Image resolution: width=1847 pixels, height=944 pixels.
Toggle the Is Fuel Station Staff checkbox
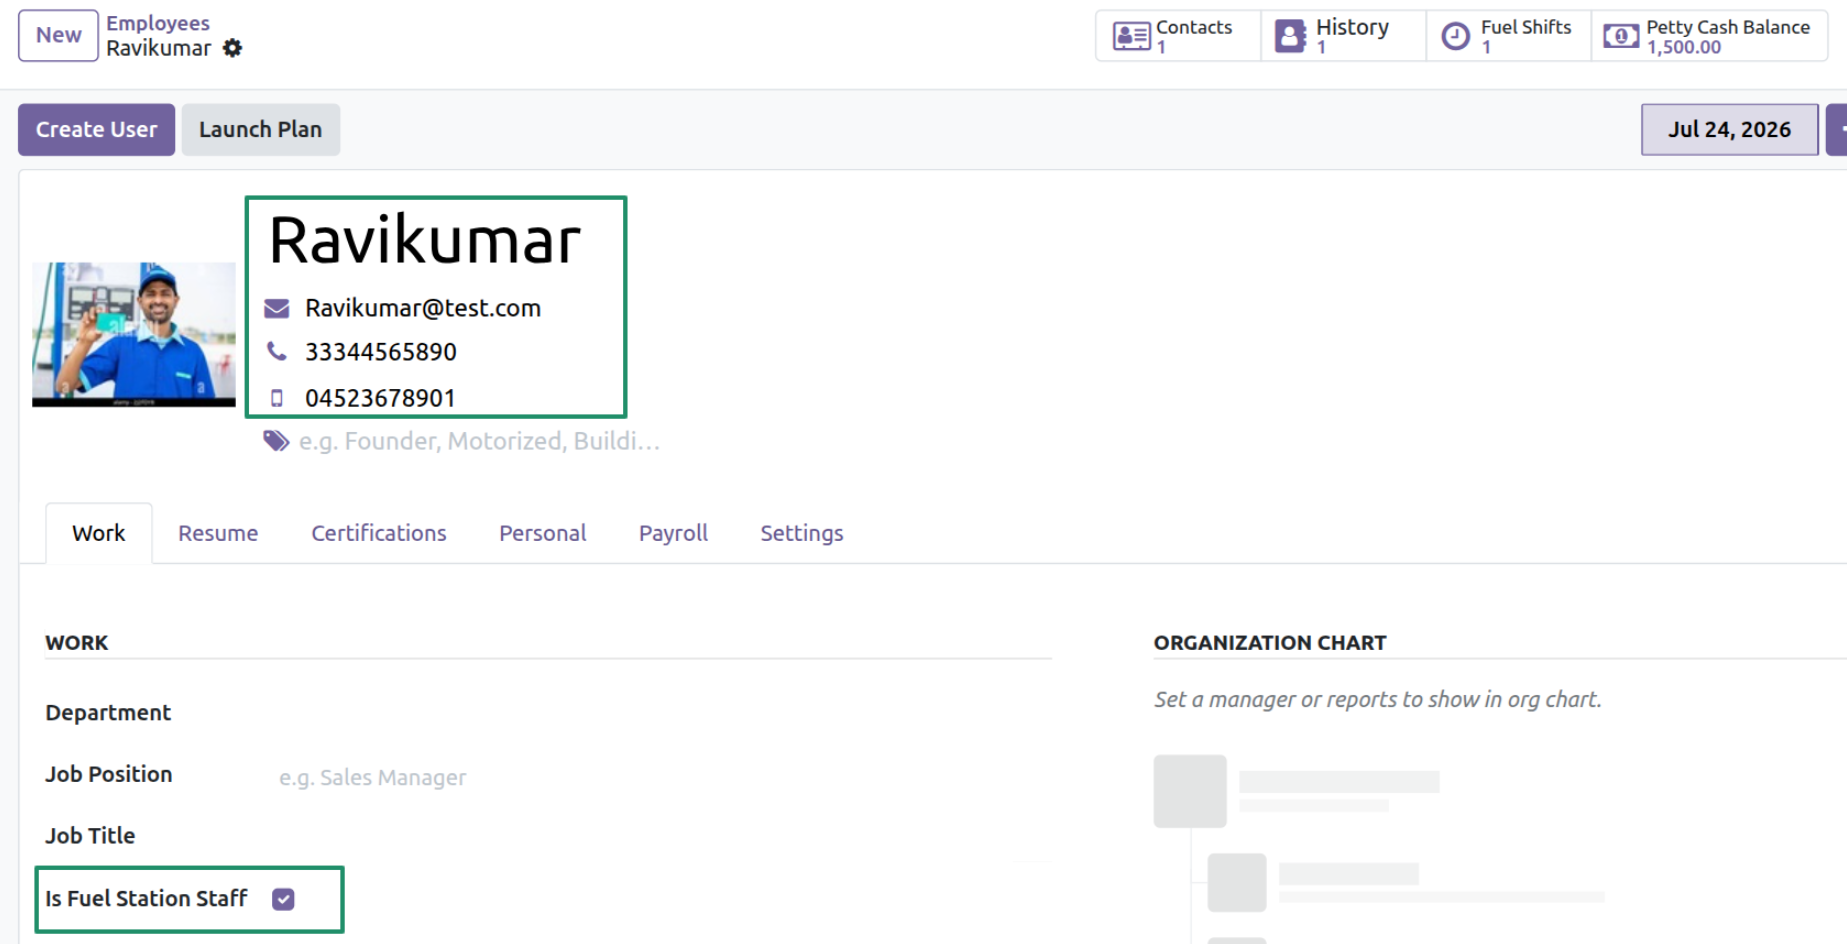click(283, 899)
